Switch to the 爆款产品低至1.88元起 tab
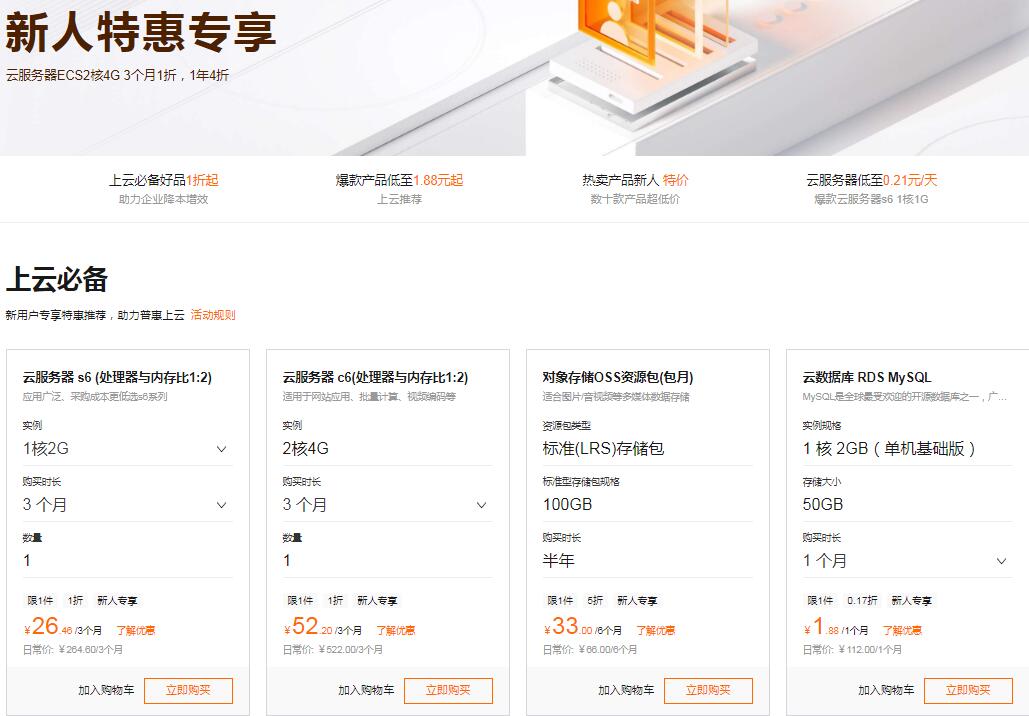 click(399, 188)
